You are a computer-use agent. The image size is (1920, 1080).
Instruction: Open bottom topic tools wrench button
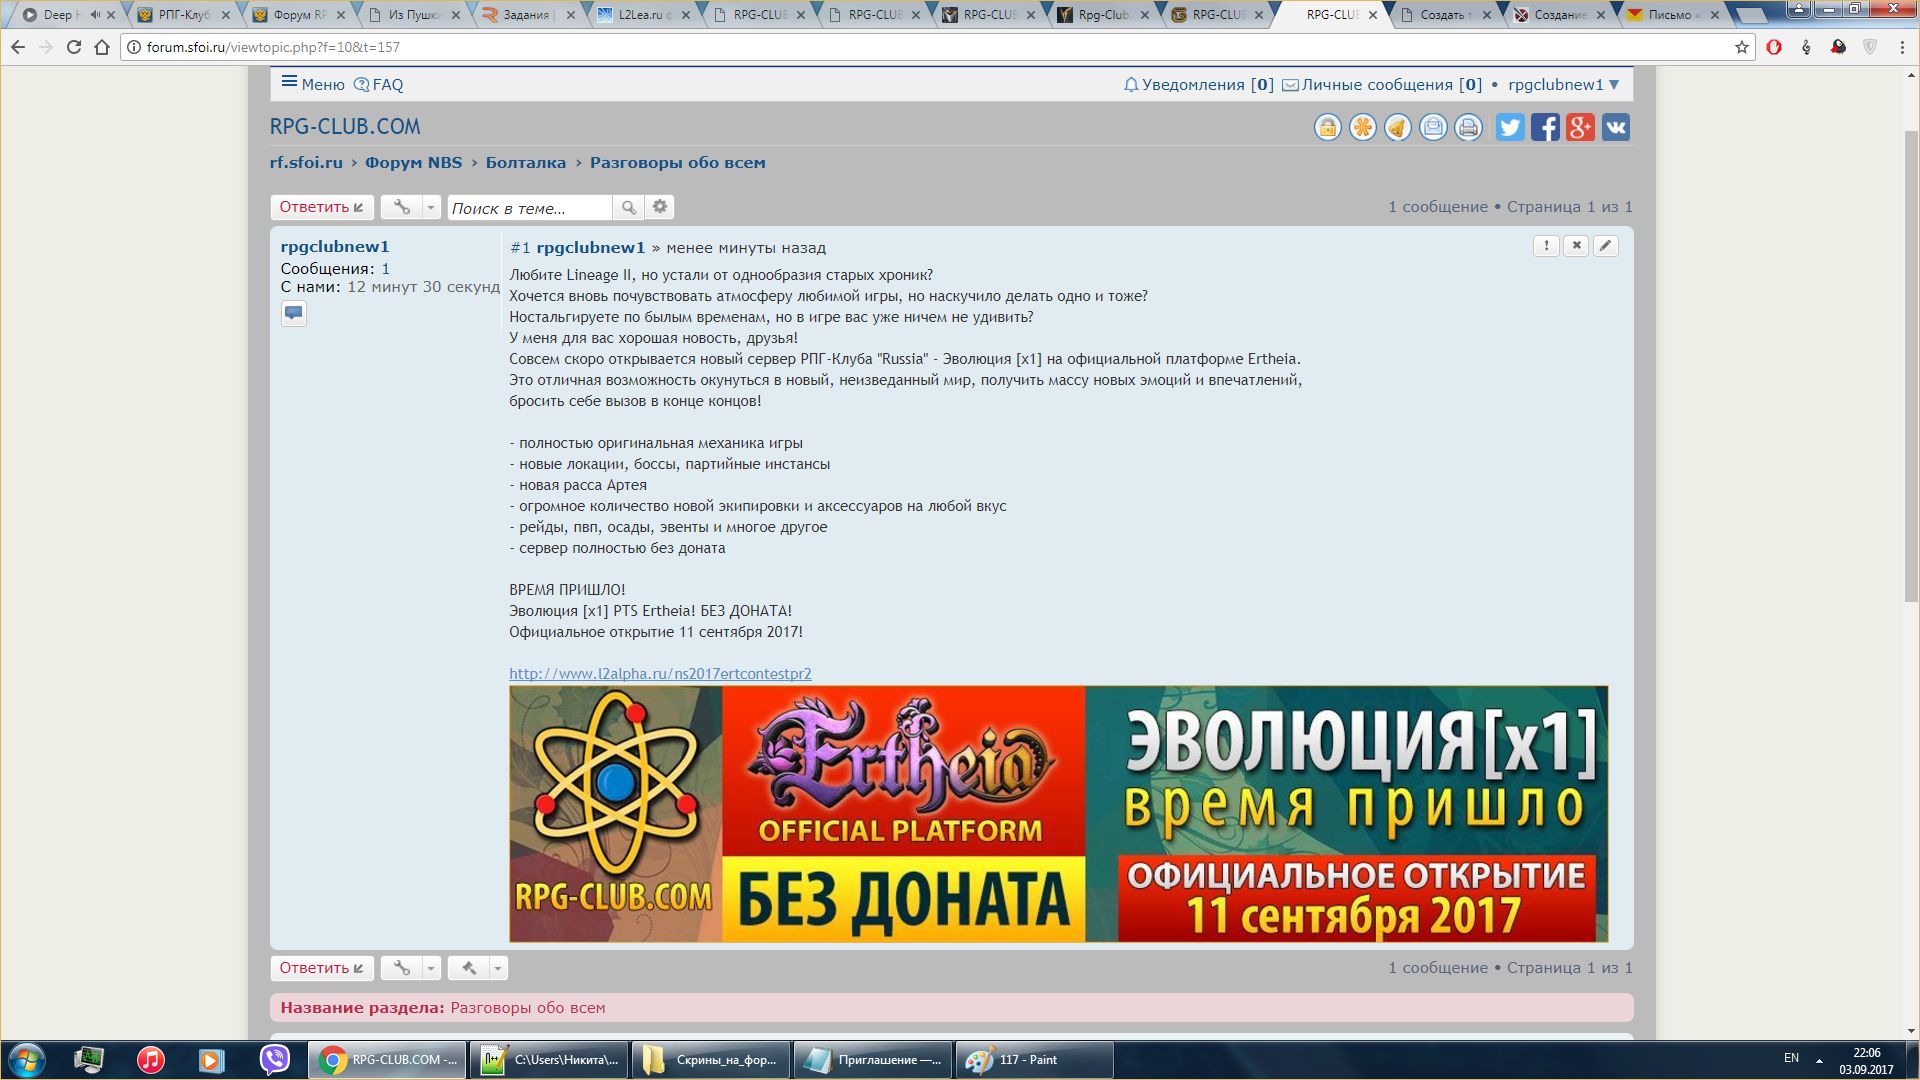pos(401,968)
